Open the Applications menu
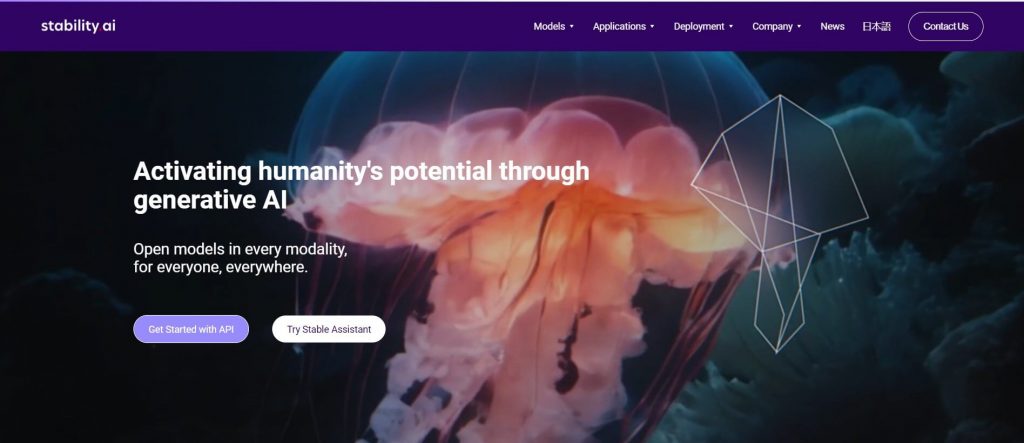This screenshot has width=1024, height=443. click(x=619, y=27)
